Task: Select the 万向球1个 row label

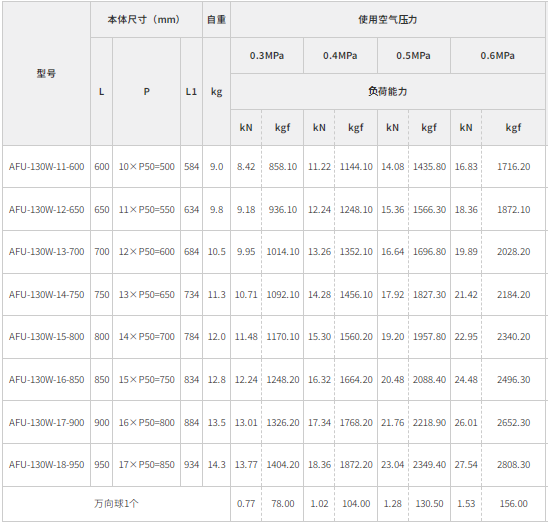Action: 116,504
